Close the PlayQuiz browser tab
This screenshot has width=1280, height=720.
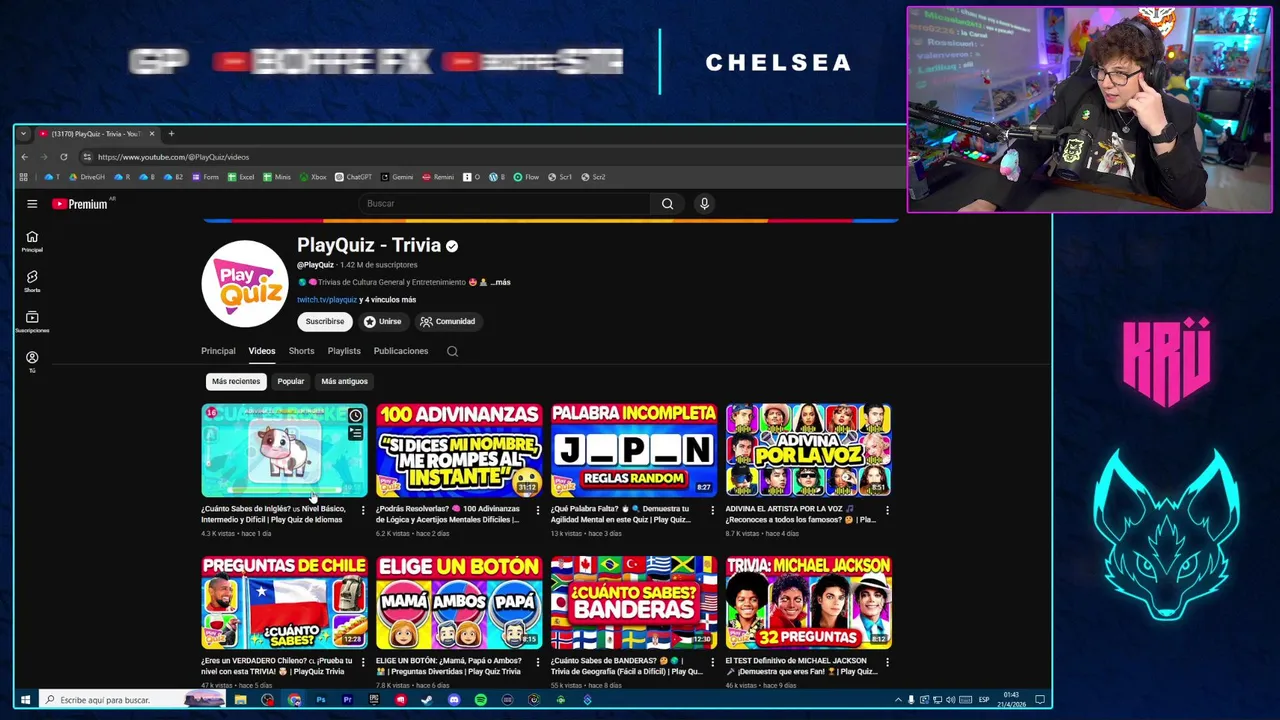point(152,134)
